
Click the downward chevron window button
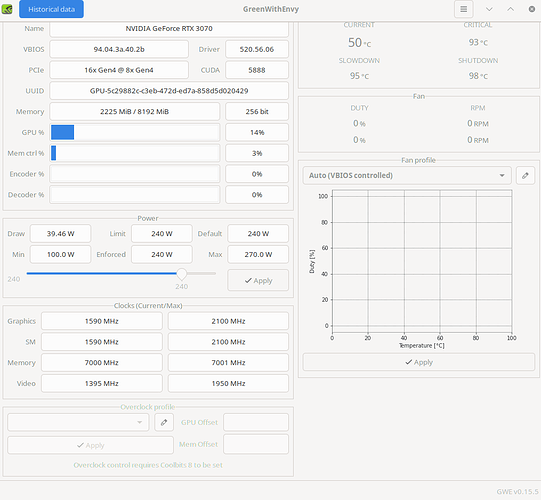coord(489,9)
